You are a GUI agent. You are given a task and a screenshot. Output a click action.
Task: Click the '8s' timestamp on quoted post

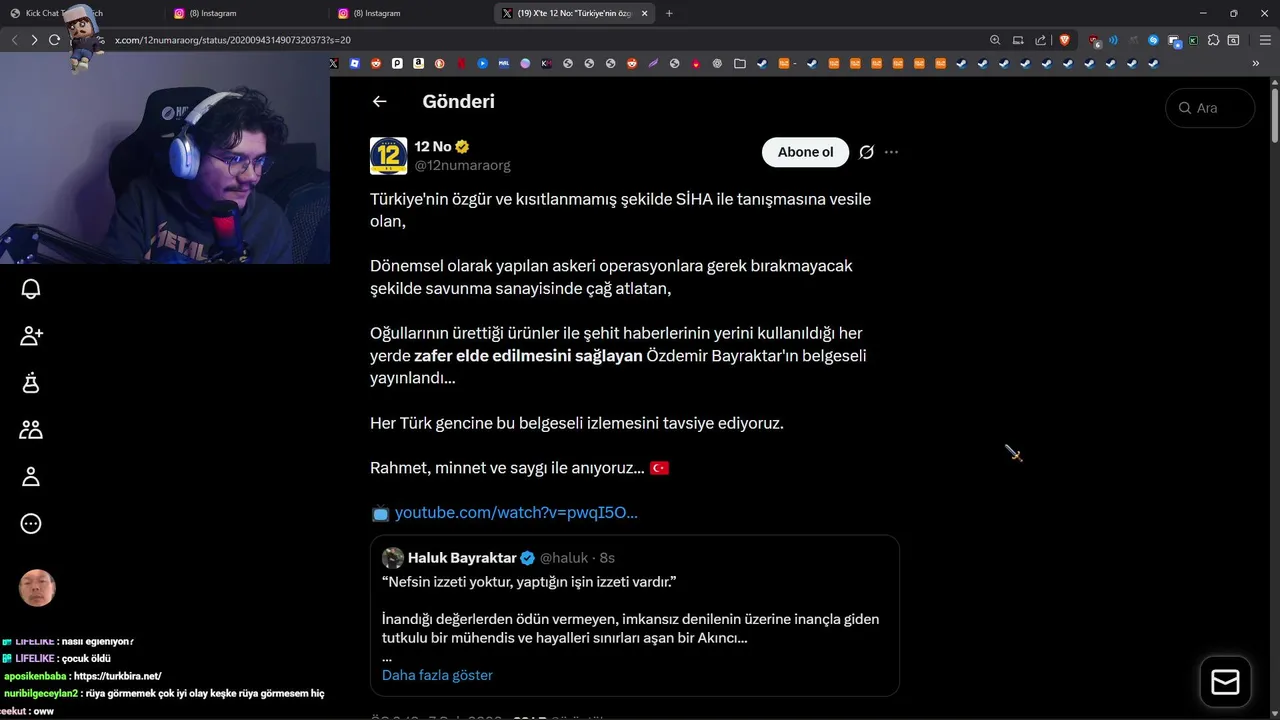tap(607, 558)
